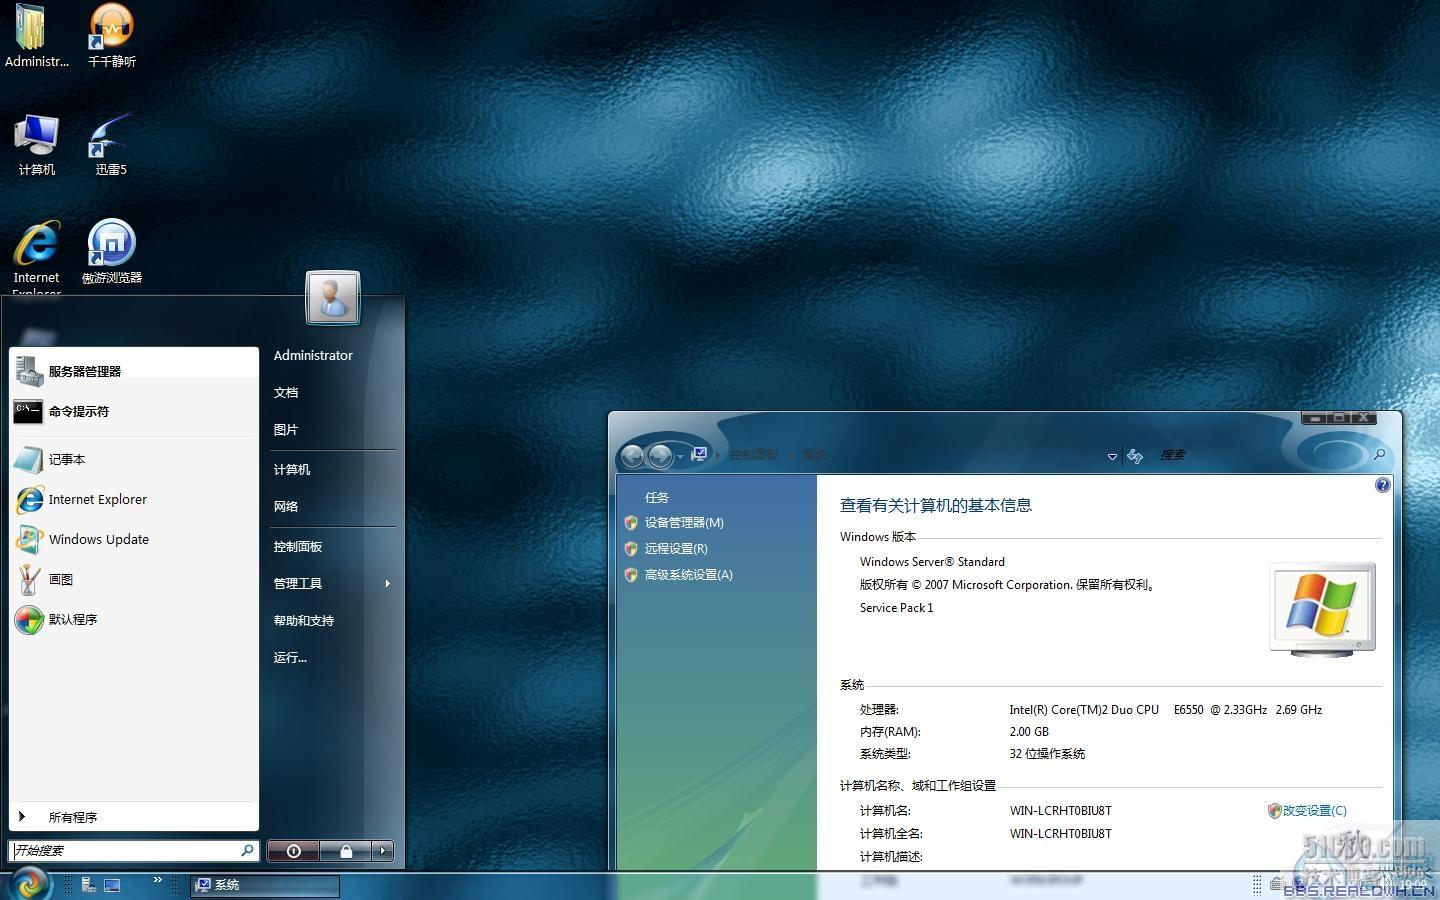This screenshot has height=900, width=1440.
Task: Open the help icon in System window
Action: 1383,485
